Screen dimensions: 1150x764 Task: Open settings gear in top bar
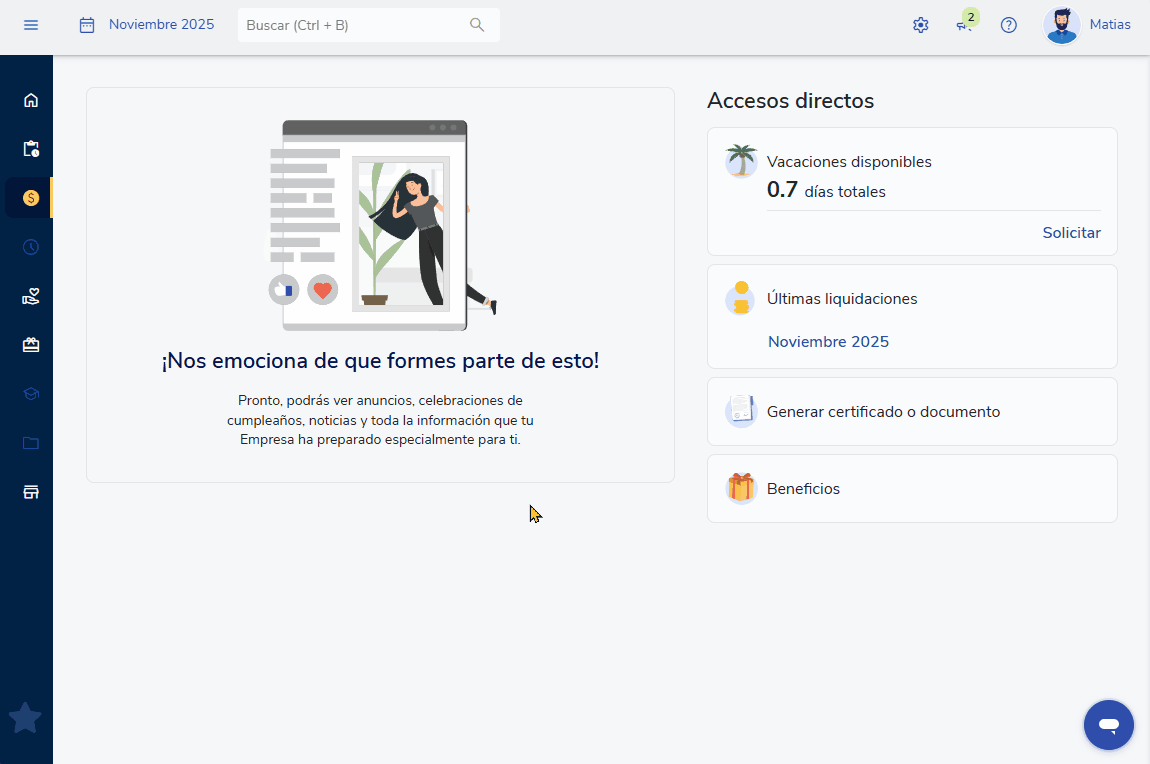point(921,25)
